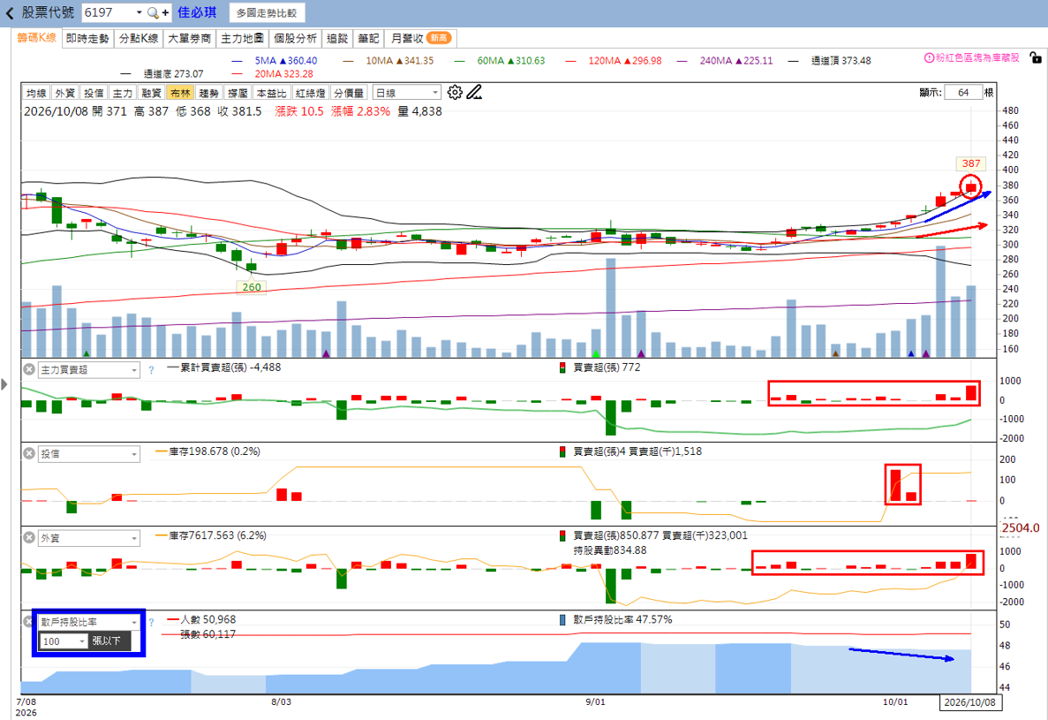Click the 佳必琪 stock name link
This screenshot has height=720, width=1048.
pos(197,13)
